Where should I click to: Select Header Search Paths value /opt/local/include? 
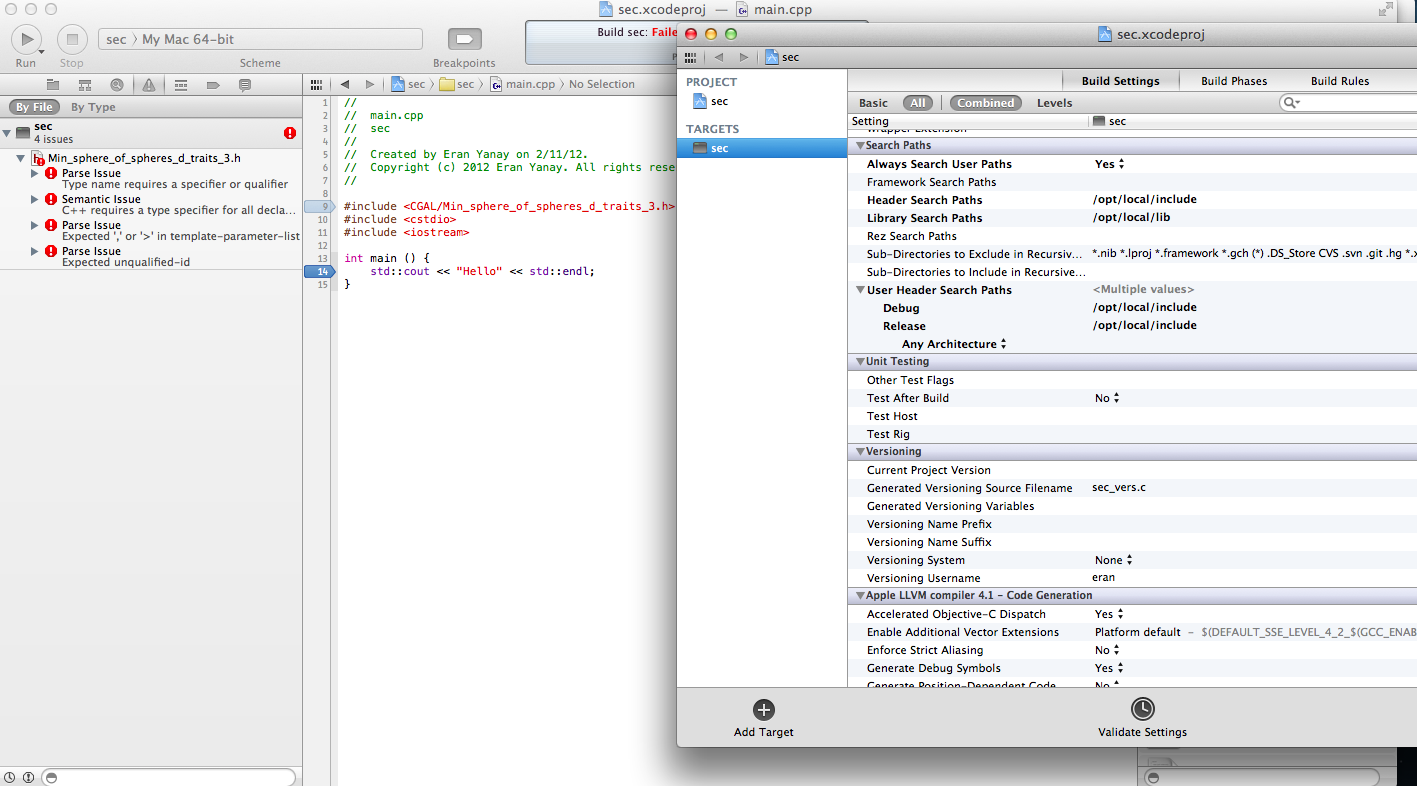click(x=1145, y=200)
